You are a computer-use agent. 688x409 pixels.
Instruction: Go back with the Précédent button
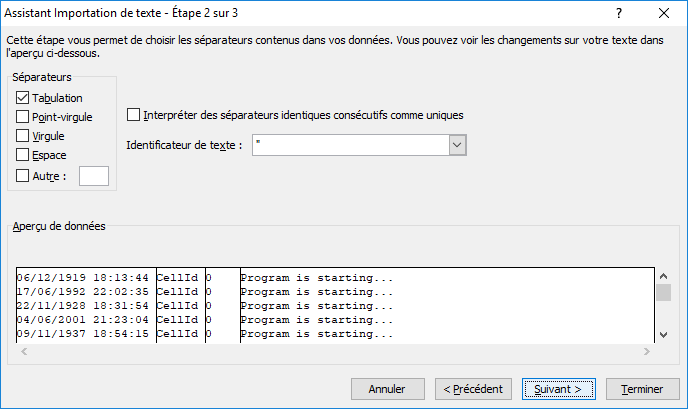pos(475,388)
